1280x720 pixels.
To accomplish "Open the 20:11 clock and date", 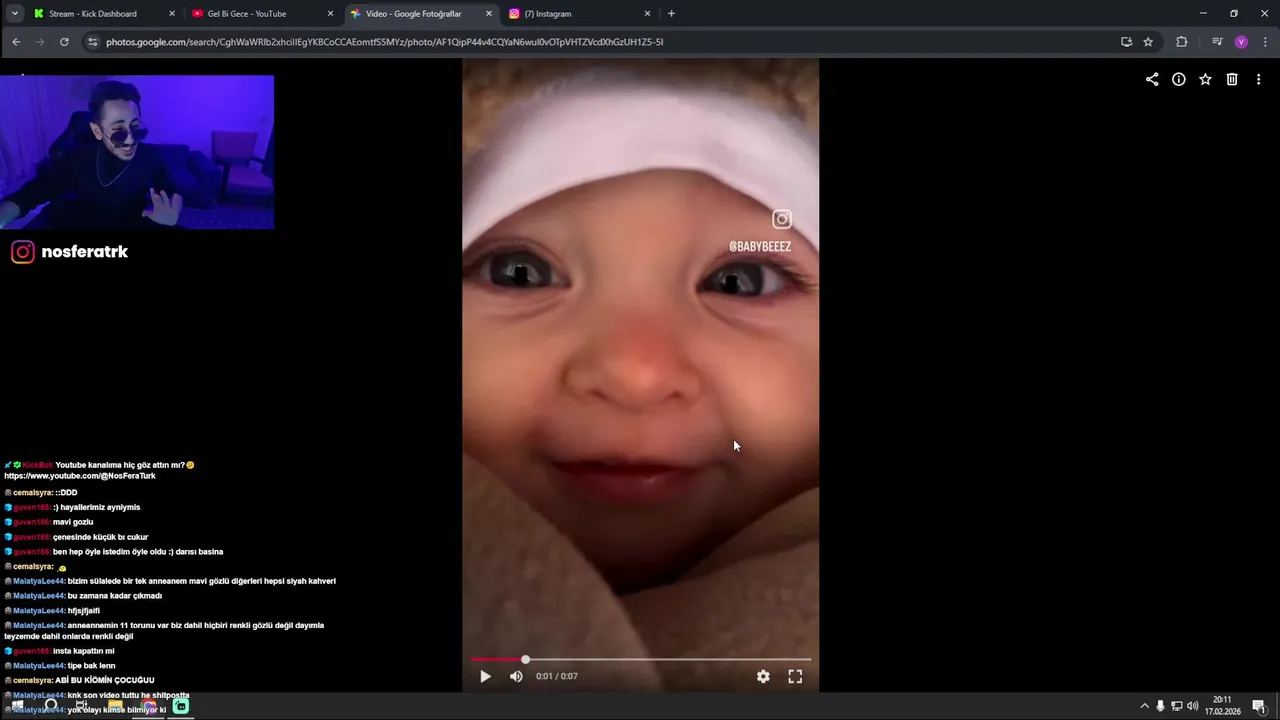I will click(x=1222, y=706).
